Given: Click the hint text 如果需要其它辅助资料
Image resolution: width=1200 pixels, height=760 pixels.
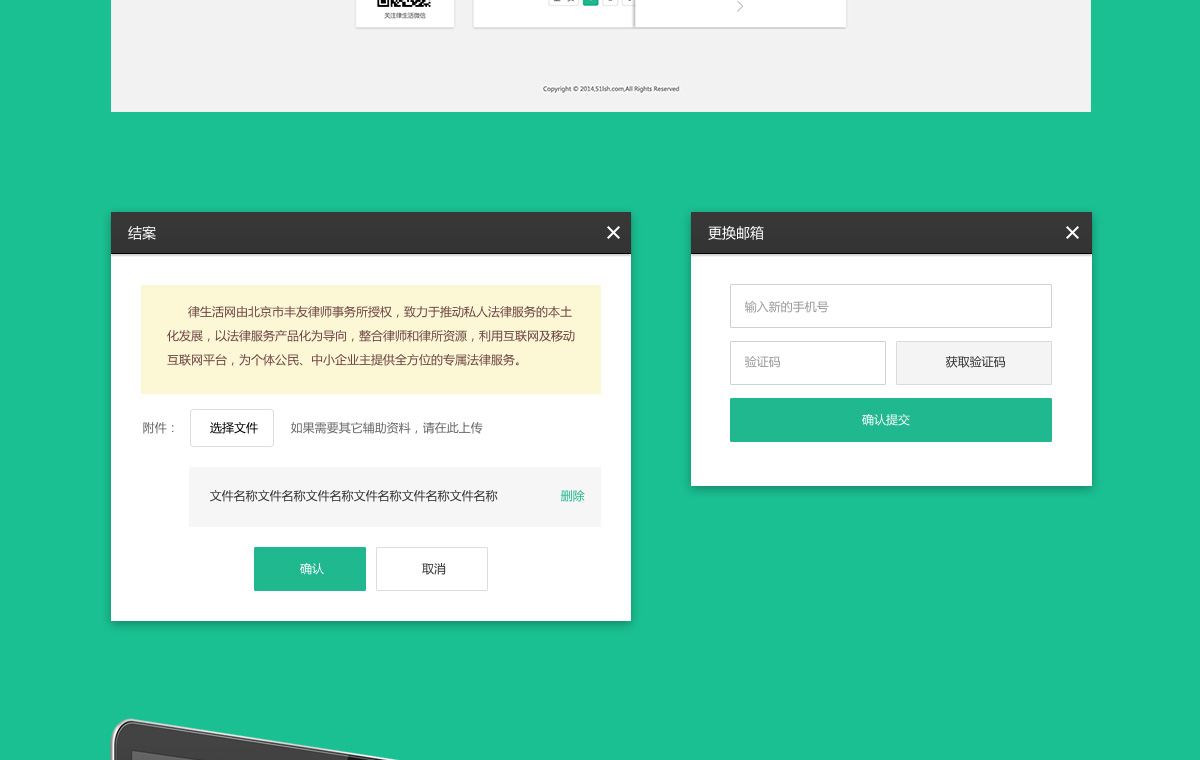Looking at the screenshot, I should tap(386, 428).
